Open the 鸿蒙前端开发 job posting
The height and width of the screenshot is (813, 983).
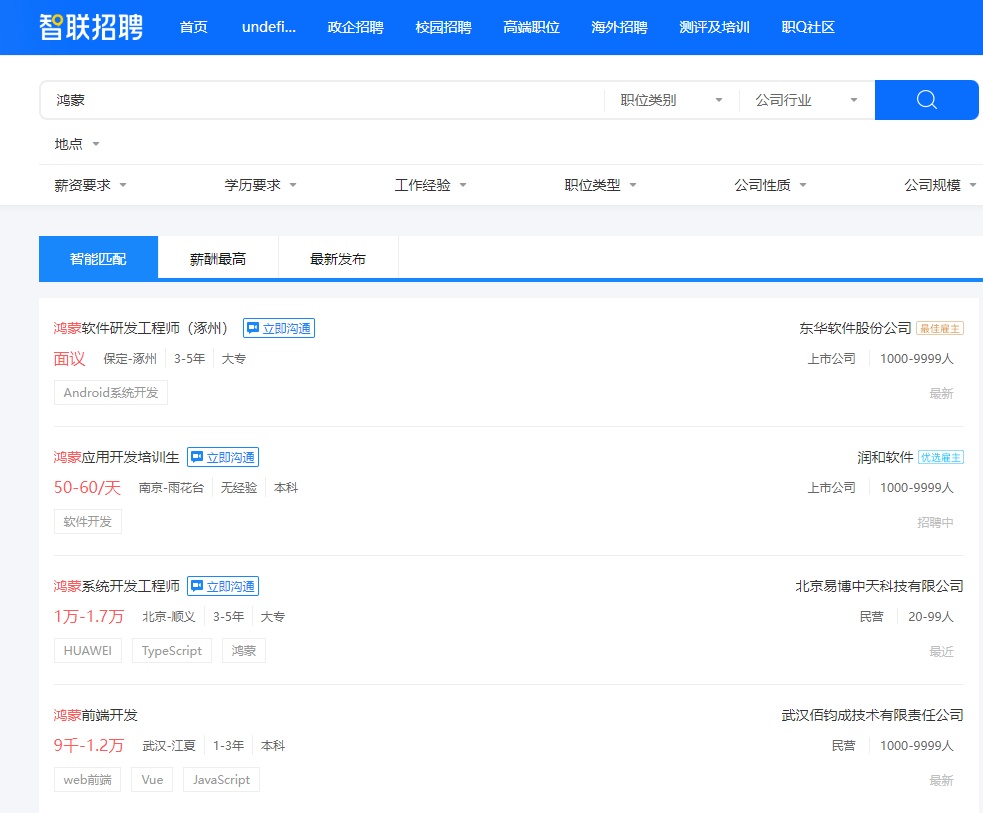[95, 715]
